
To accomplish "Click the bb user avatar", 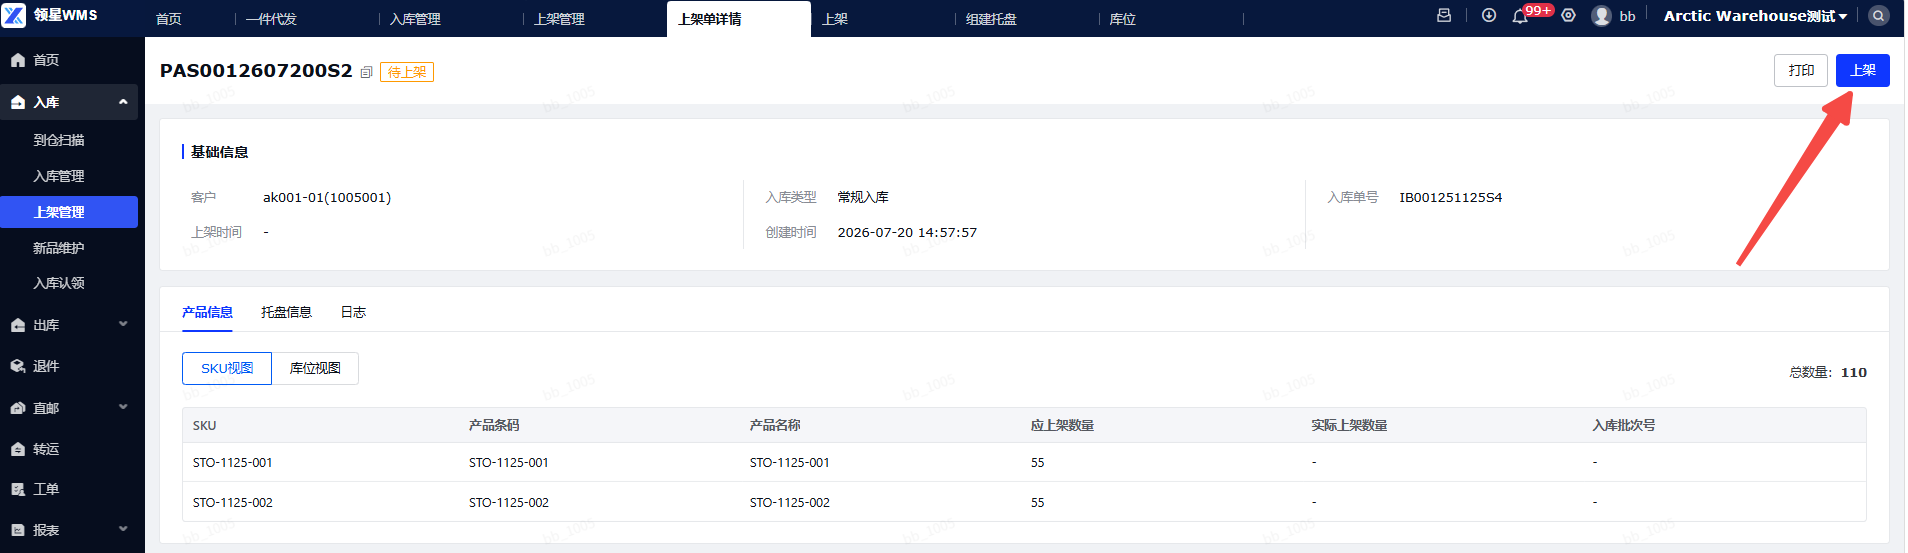I will [x=1601, y=16].
